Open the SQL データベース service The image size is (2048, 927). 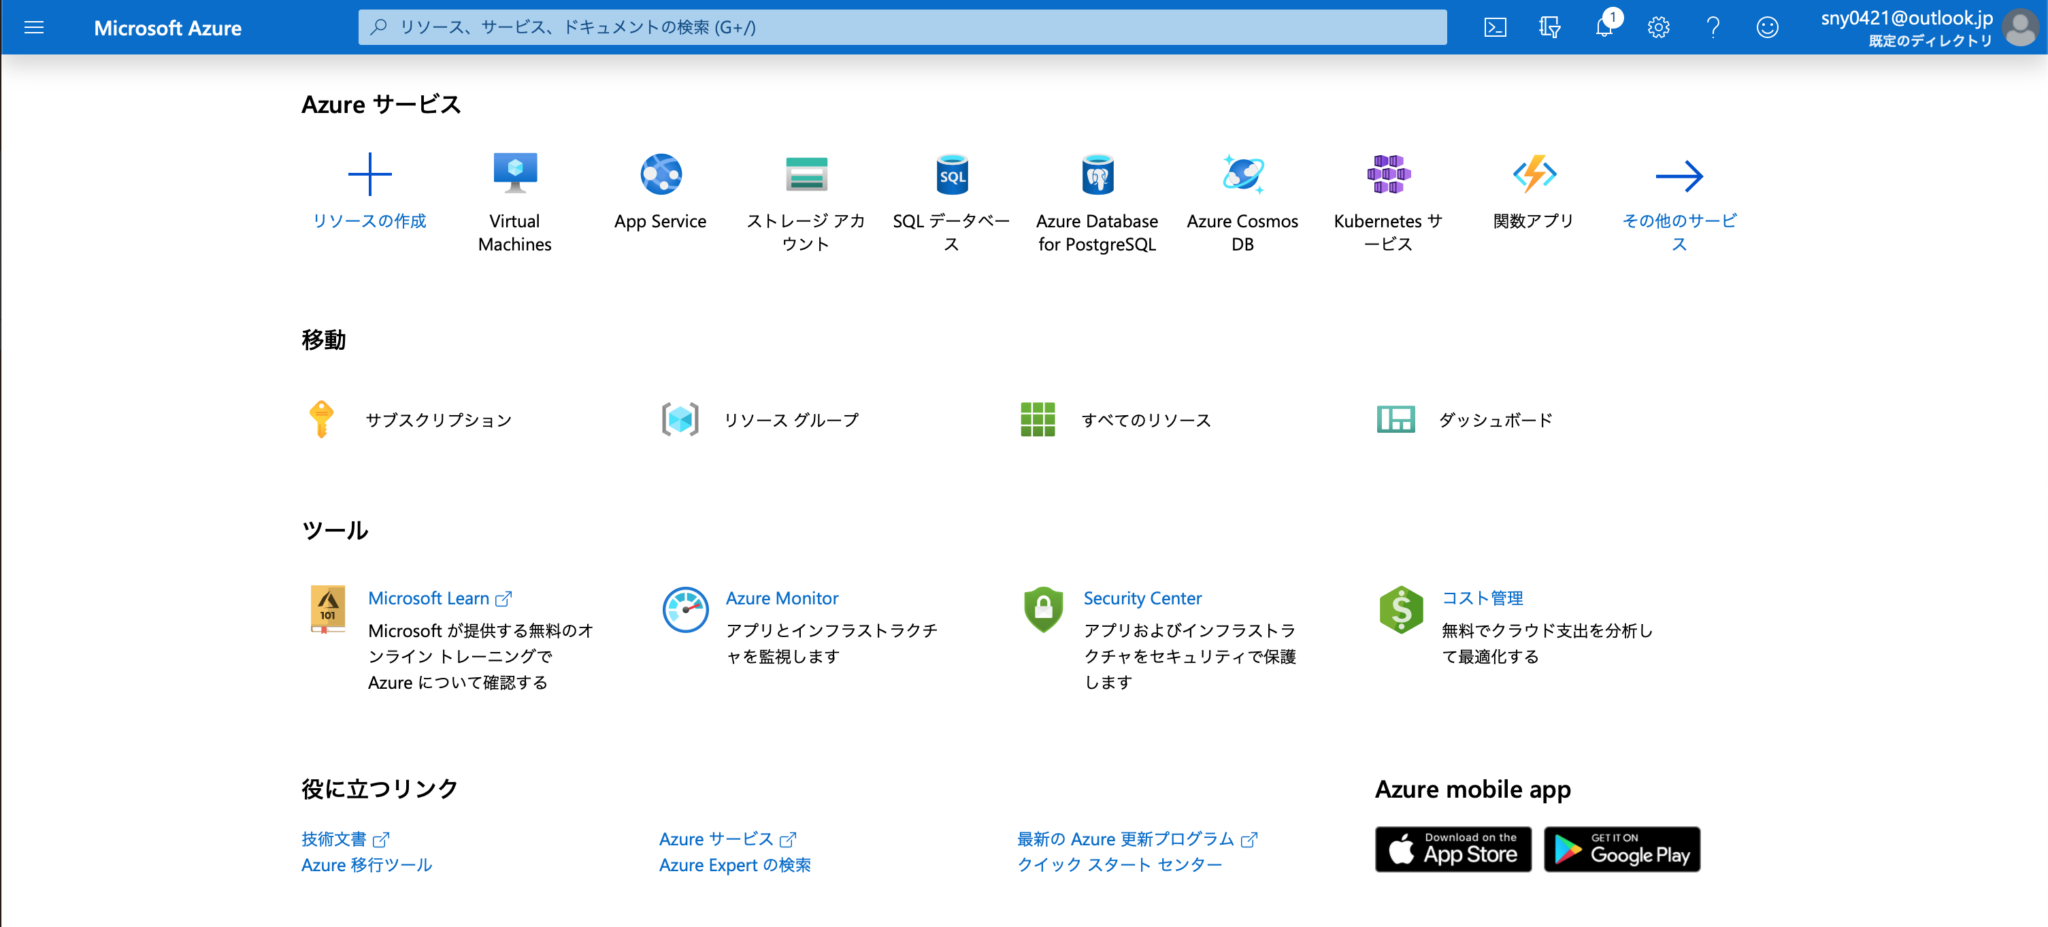pos(951,174)
